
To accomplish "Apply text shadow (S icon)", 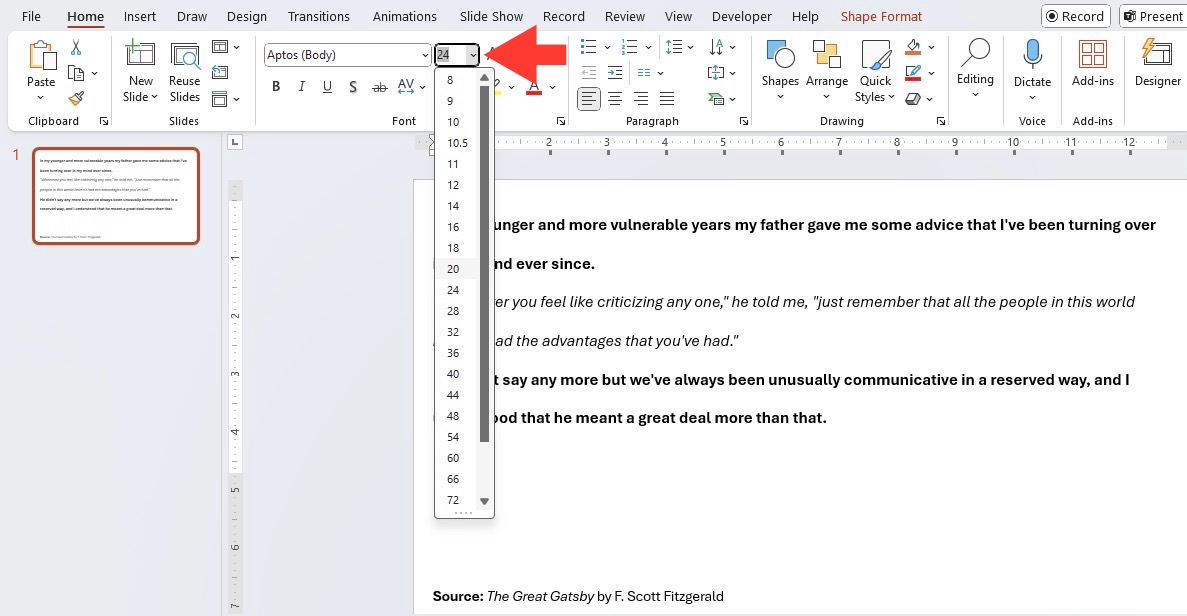I will pyautogui.click(x=353, y=87).
